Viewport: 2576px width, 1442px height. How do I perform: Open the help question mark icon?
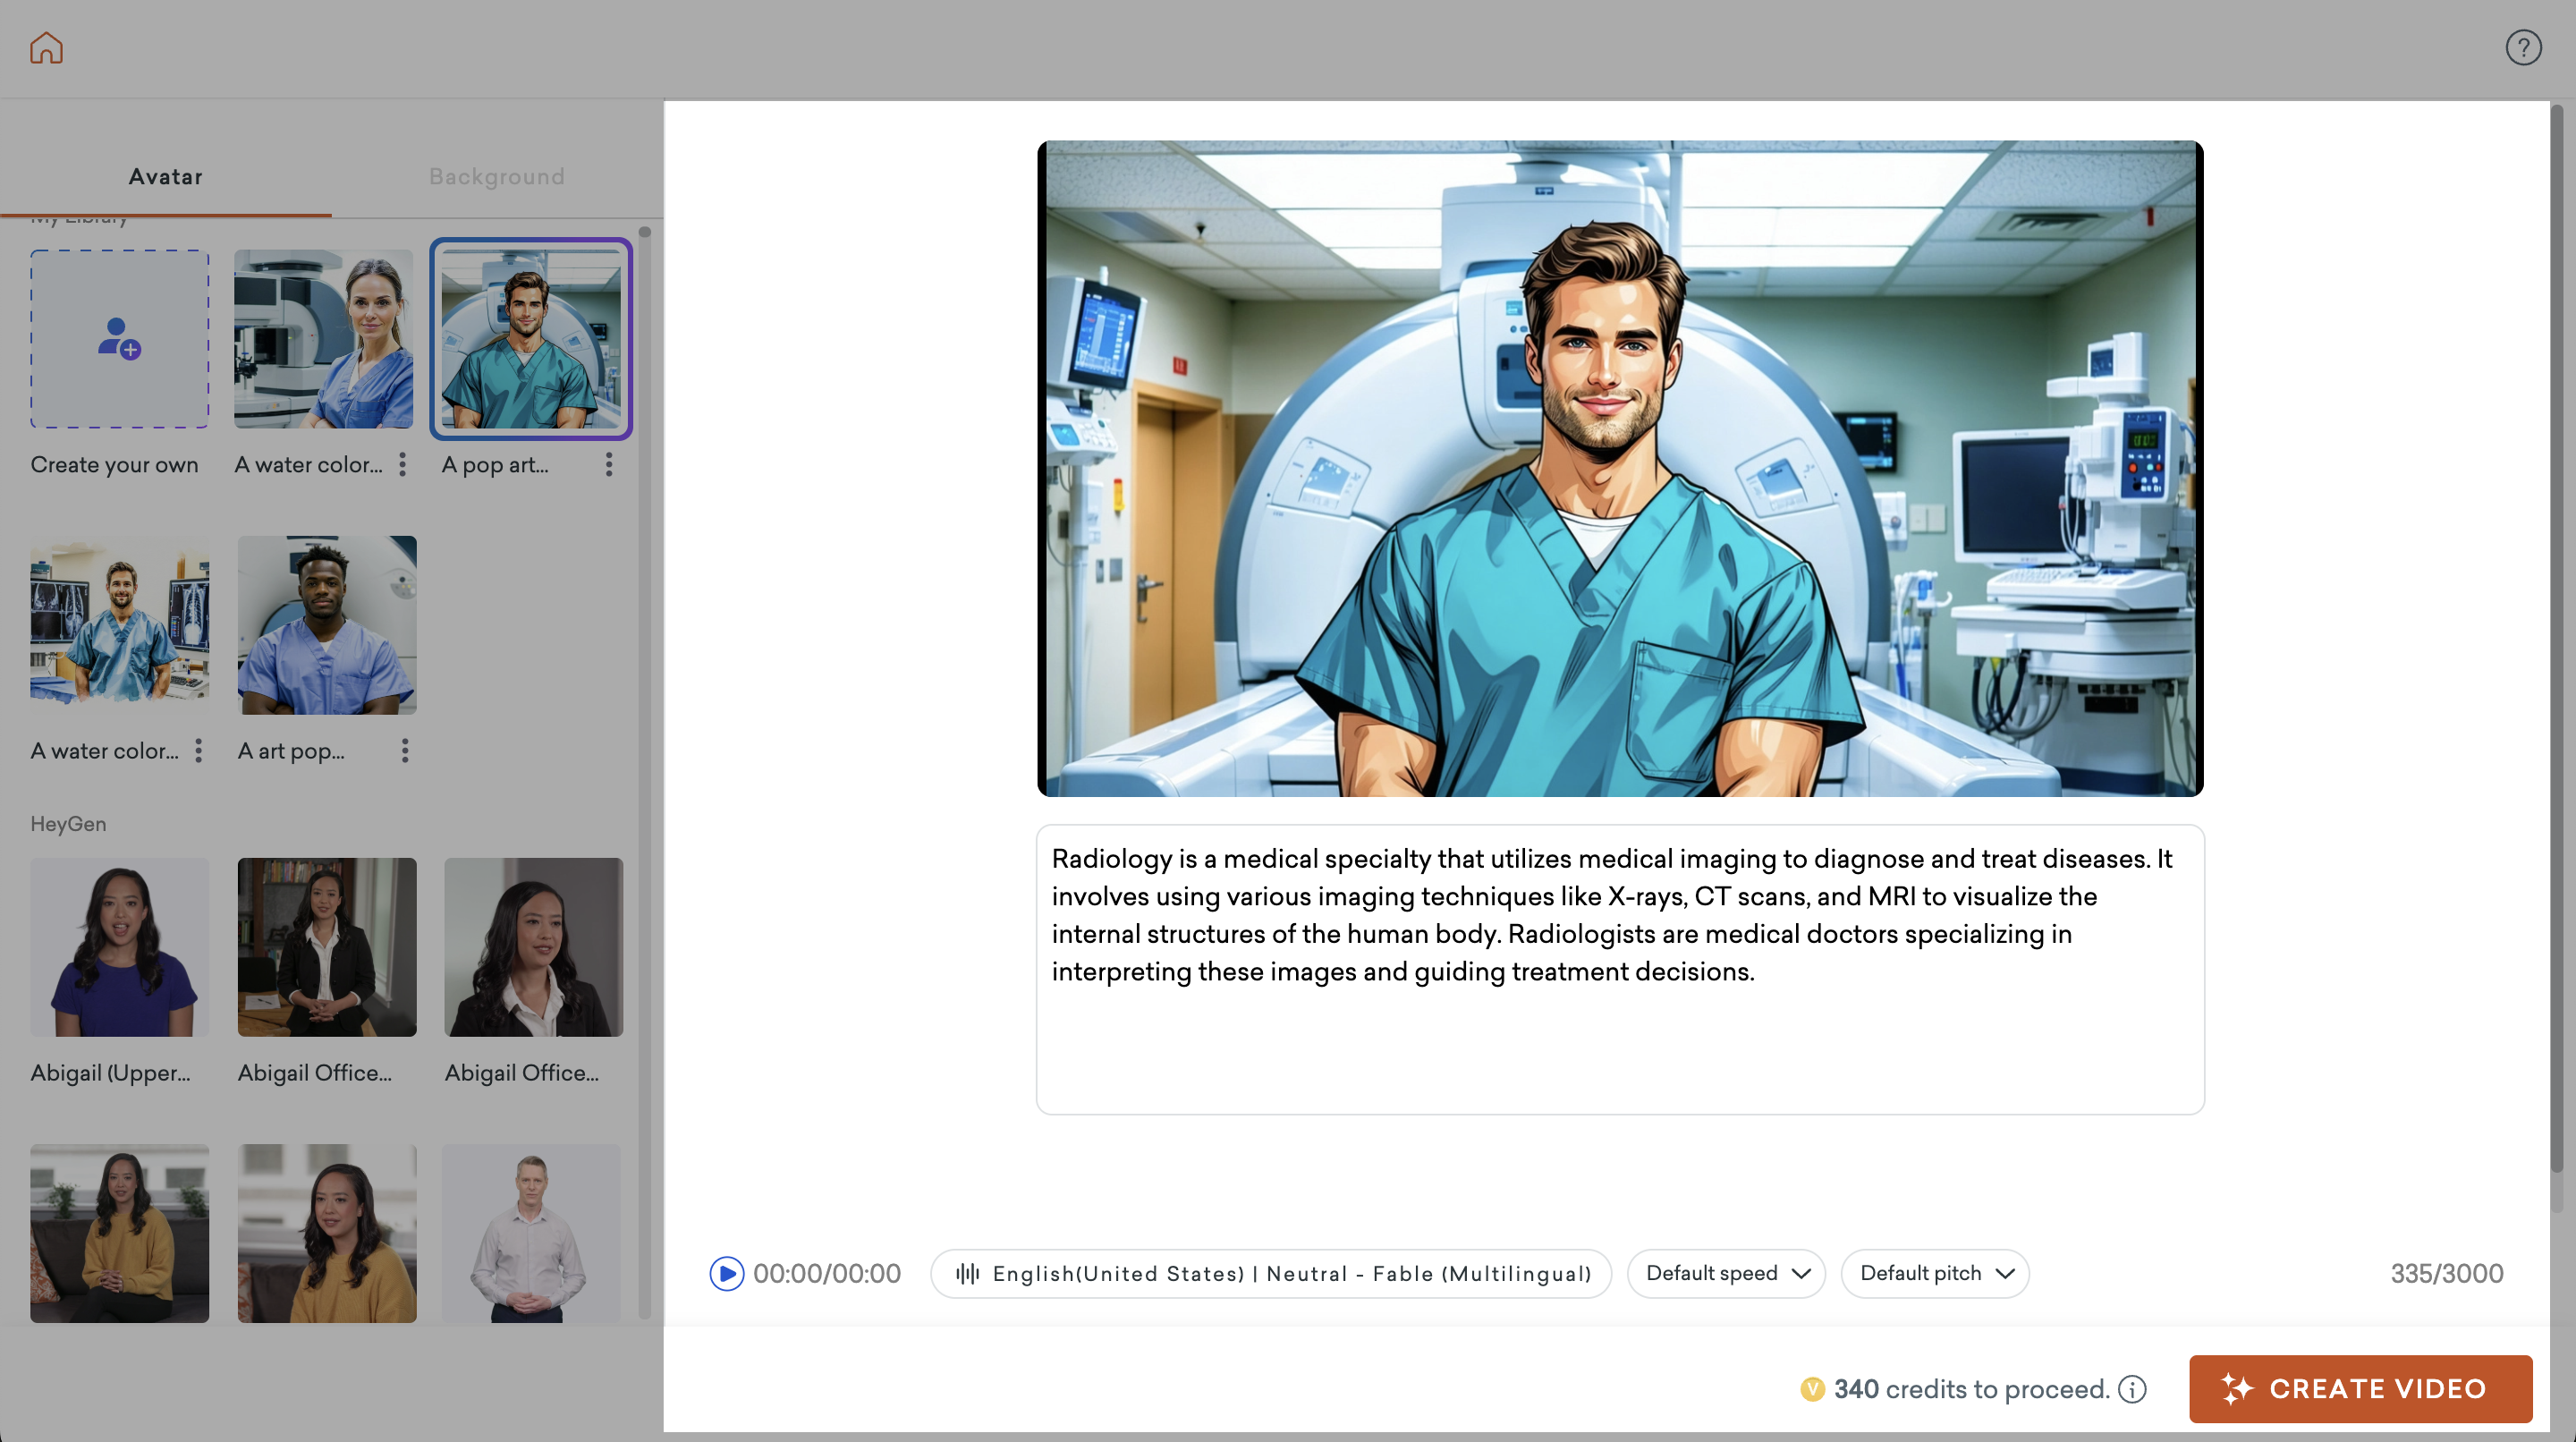[2522, 47]
